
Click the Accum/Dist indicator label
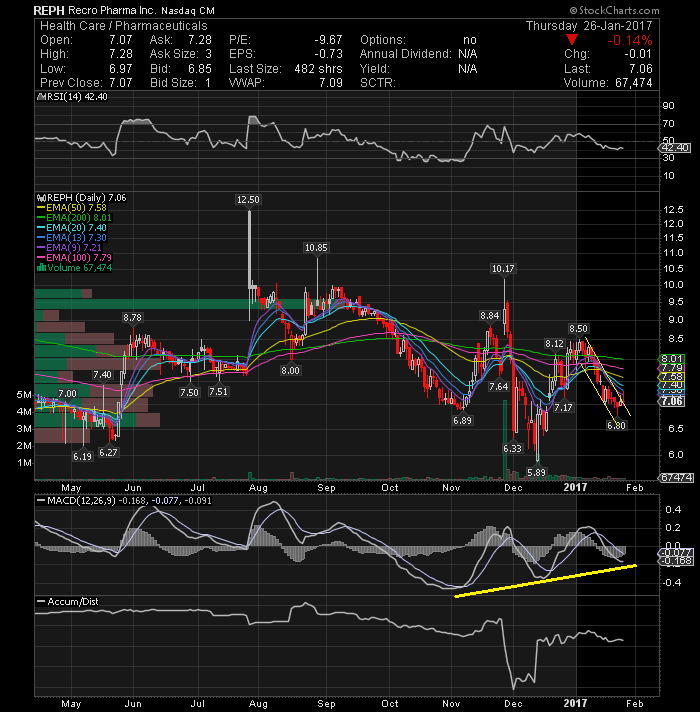click(x=73, y=602)
